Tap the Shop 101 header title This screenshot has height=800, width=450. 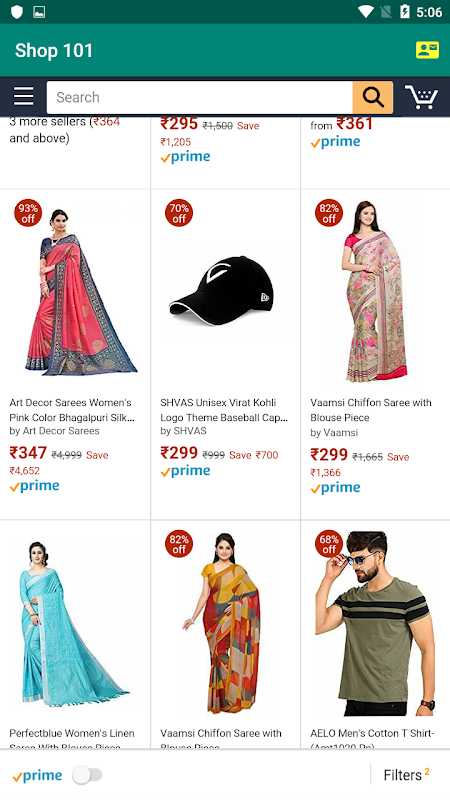point(54,50)
